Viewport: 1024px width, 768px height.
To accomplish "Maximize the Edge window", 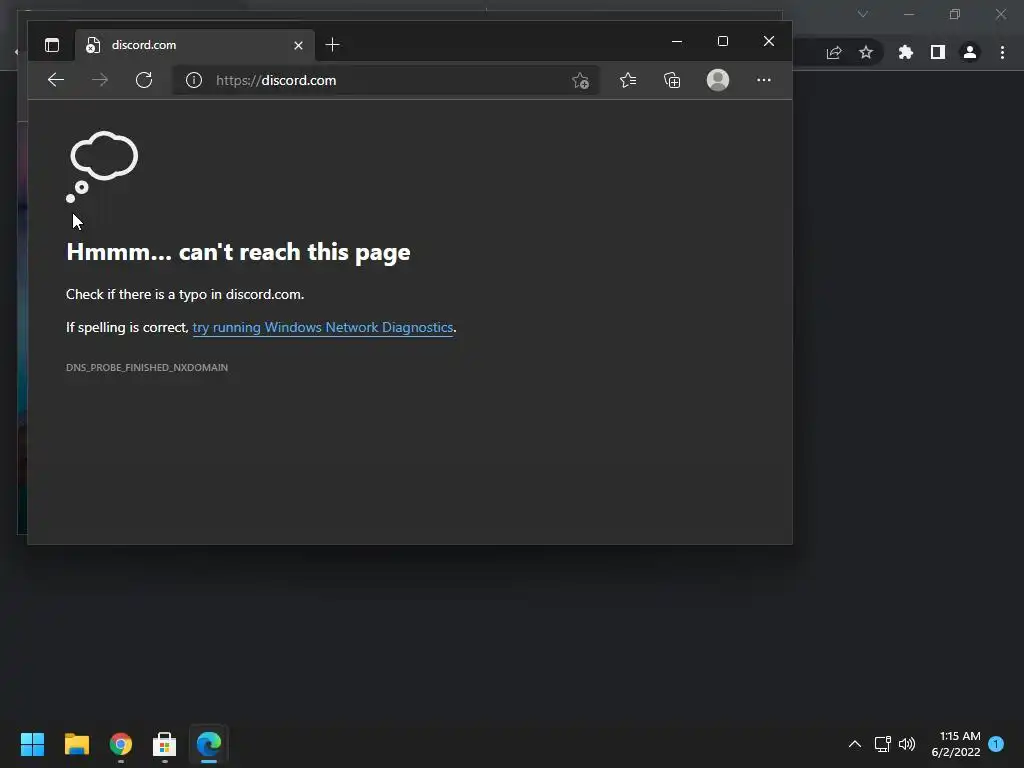I will [722, 41].
